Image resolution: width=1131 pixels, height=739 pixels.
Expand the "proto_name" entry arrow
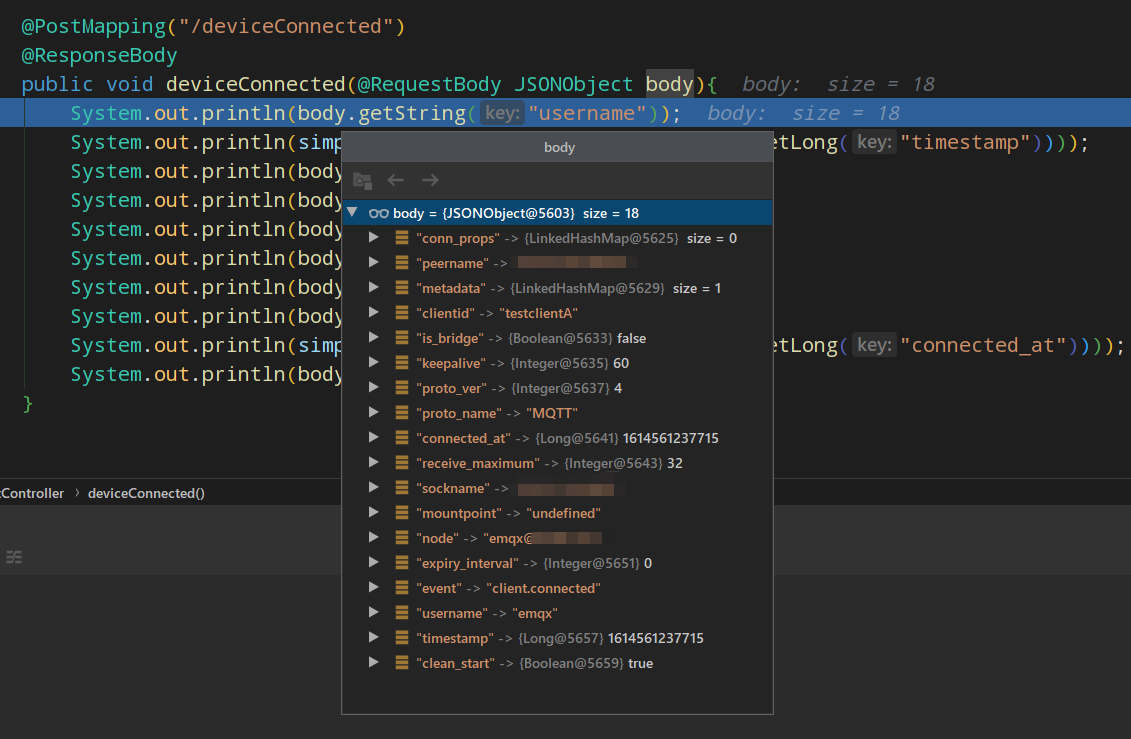pos(374,412)
